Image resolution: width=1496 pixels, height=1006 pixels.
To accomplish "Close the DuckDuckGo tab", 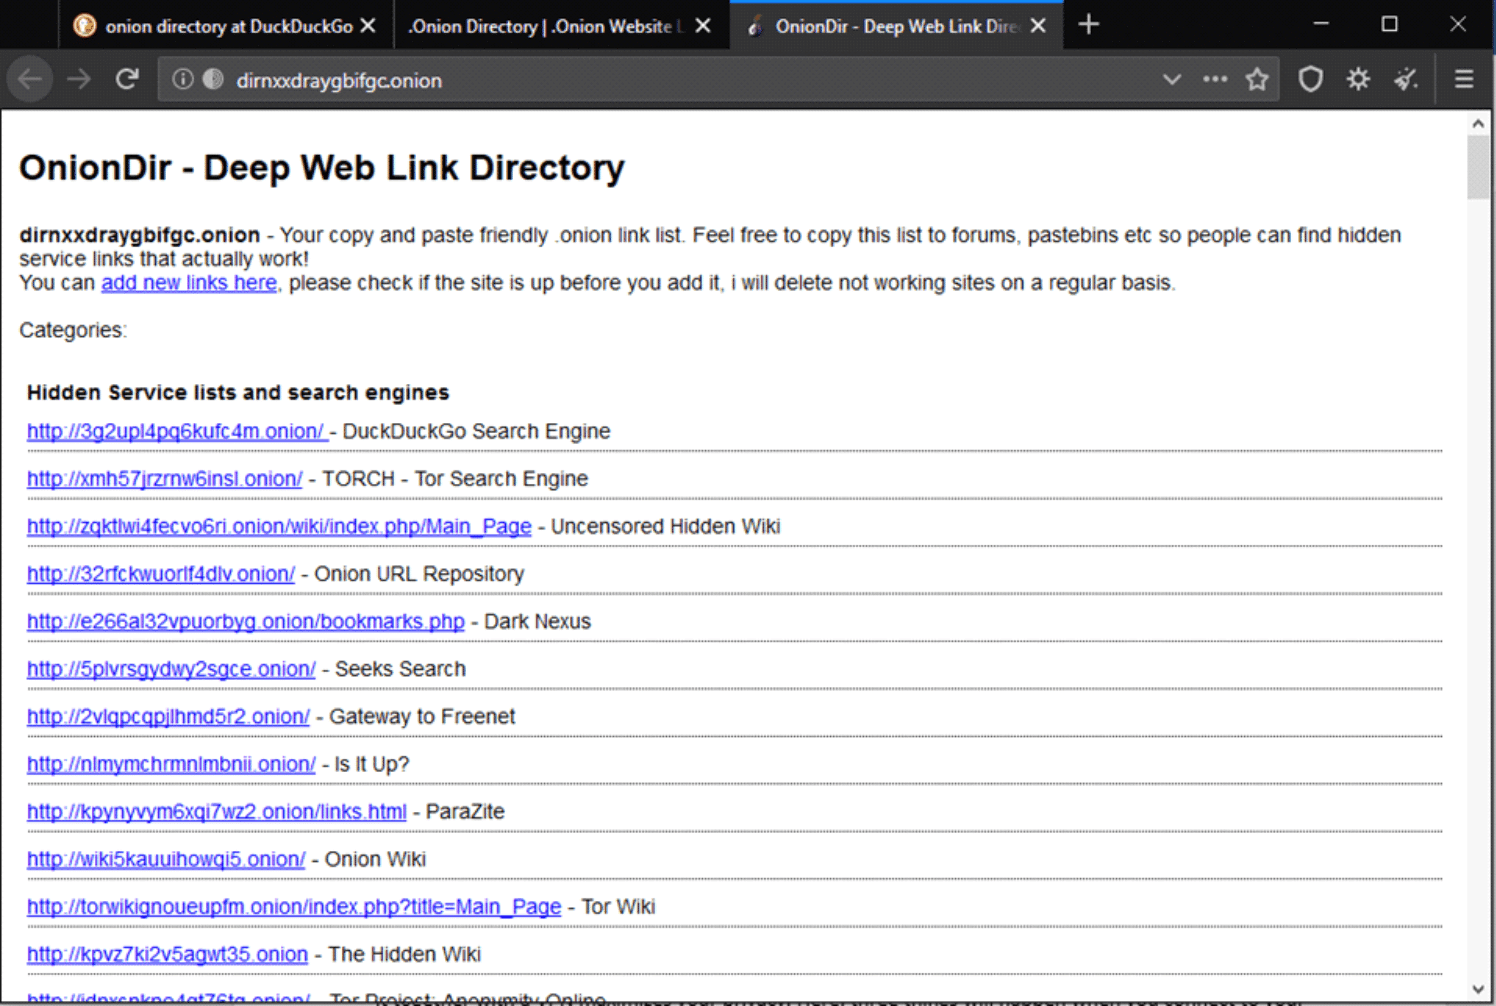I will point(368,26).
